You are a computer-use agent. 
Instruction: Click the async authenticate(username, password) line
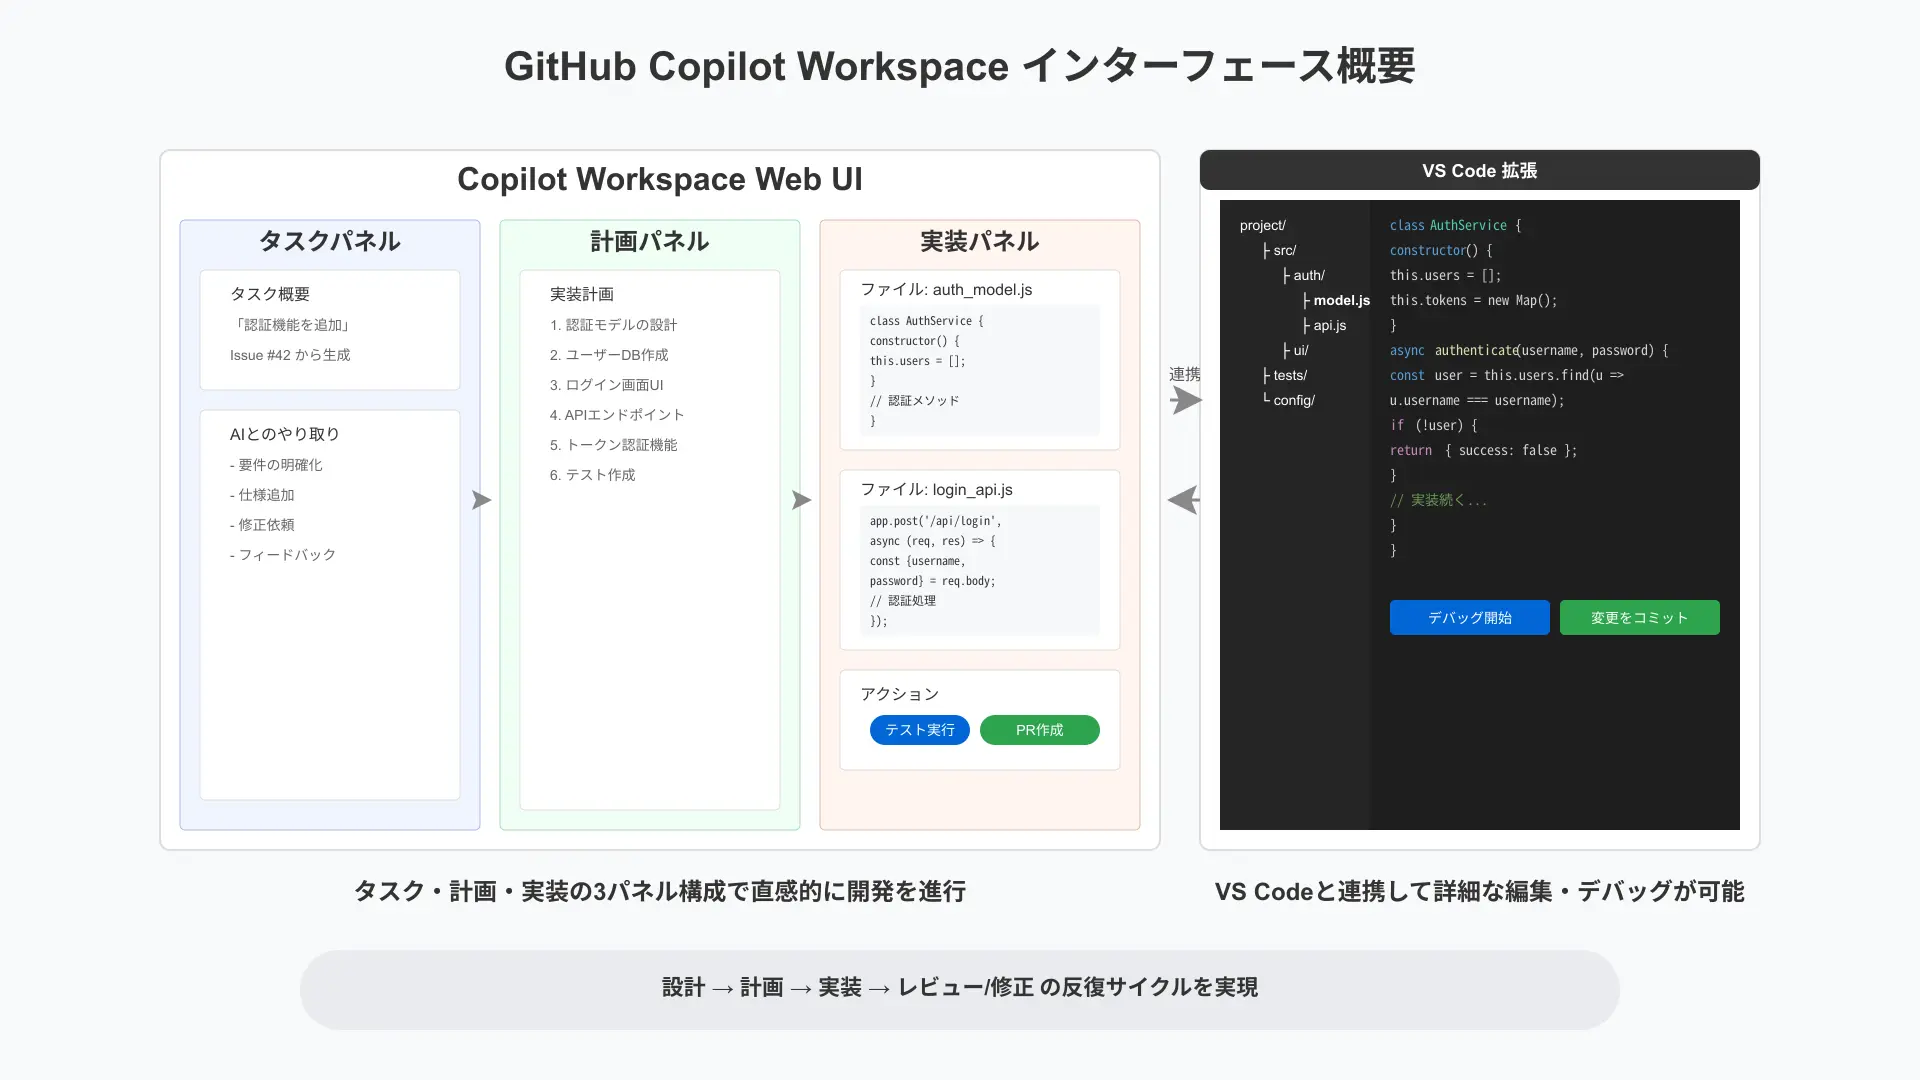(1529, 350)
